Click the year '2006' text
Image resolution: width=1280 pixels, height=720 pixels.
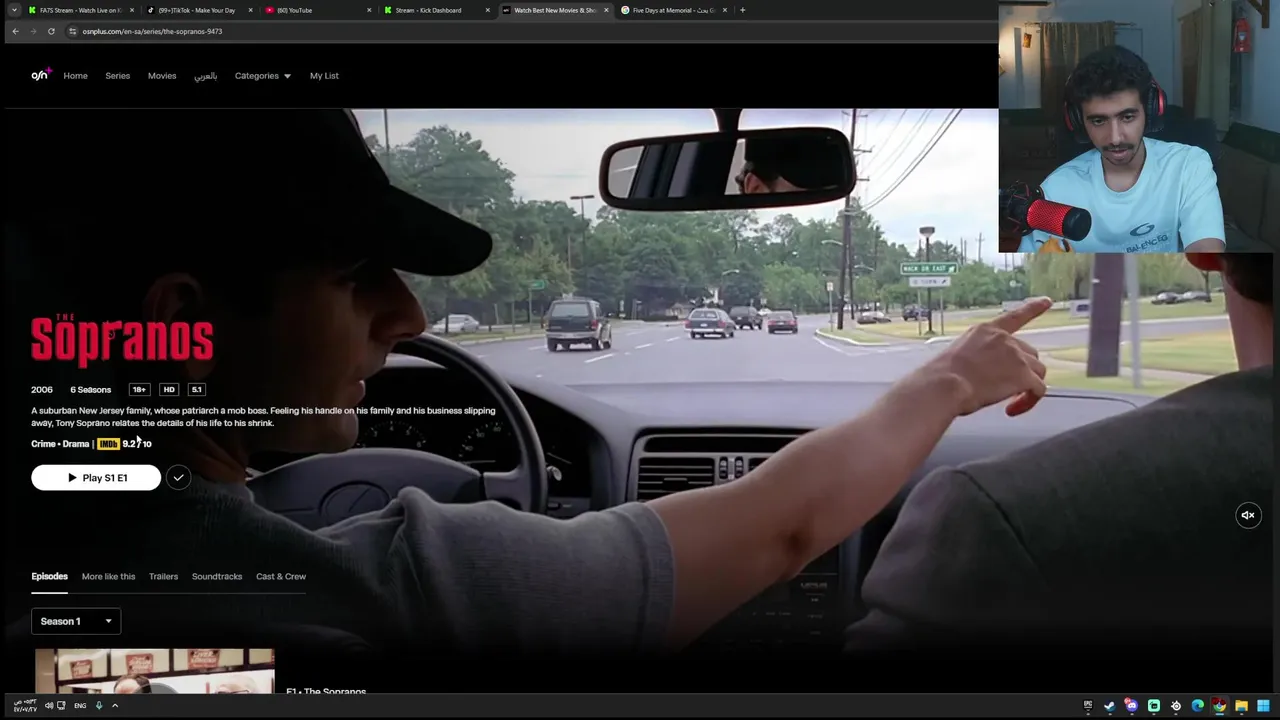coord(42,390)
